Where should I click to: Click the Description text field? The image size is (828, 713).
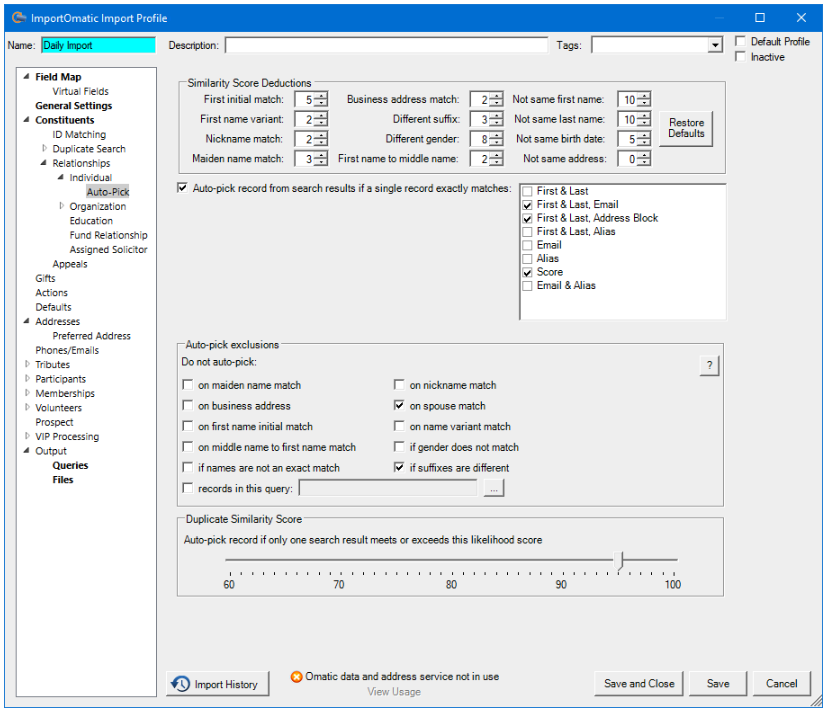[x=387, y=45]
